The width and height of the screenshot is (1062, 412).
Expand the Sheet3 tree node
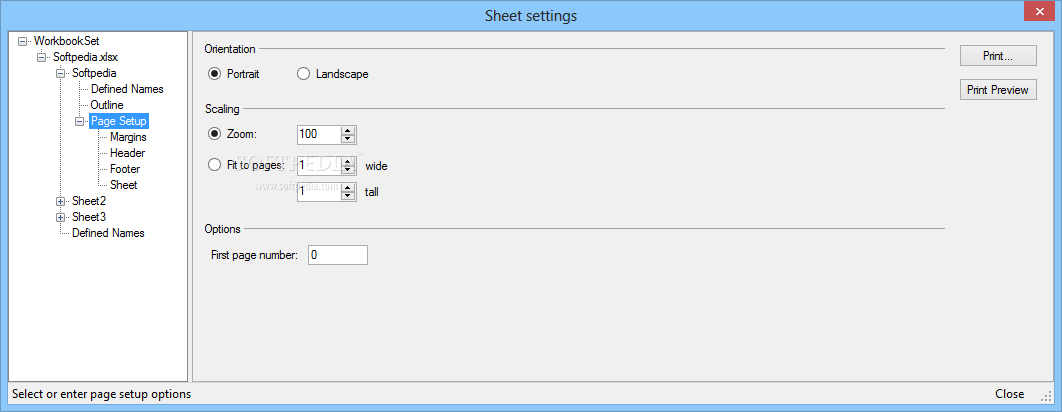point(60,218)
